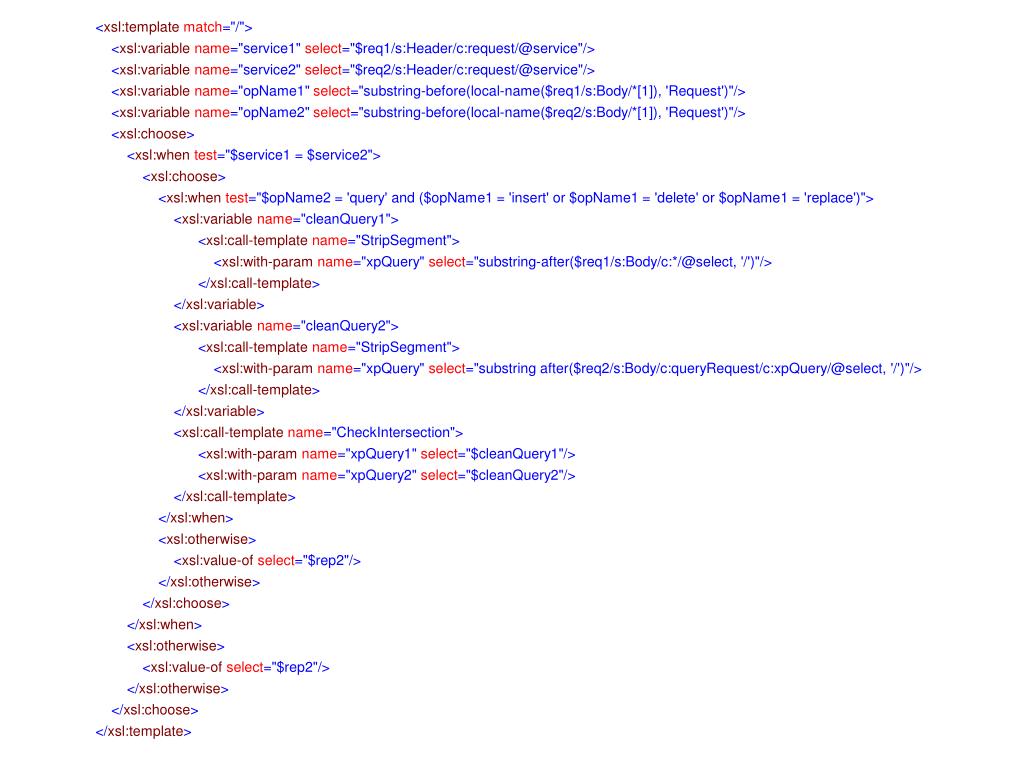Click the xsl:template match="/" opening line

coord(174,27)
